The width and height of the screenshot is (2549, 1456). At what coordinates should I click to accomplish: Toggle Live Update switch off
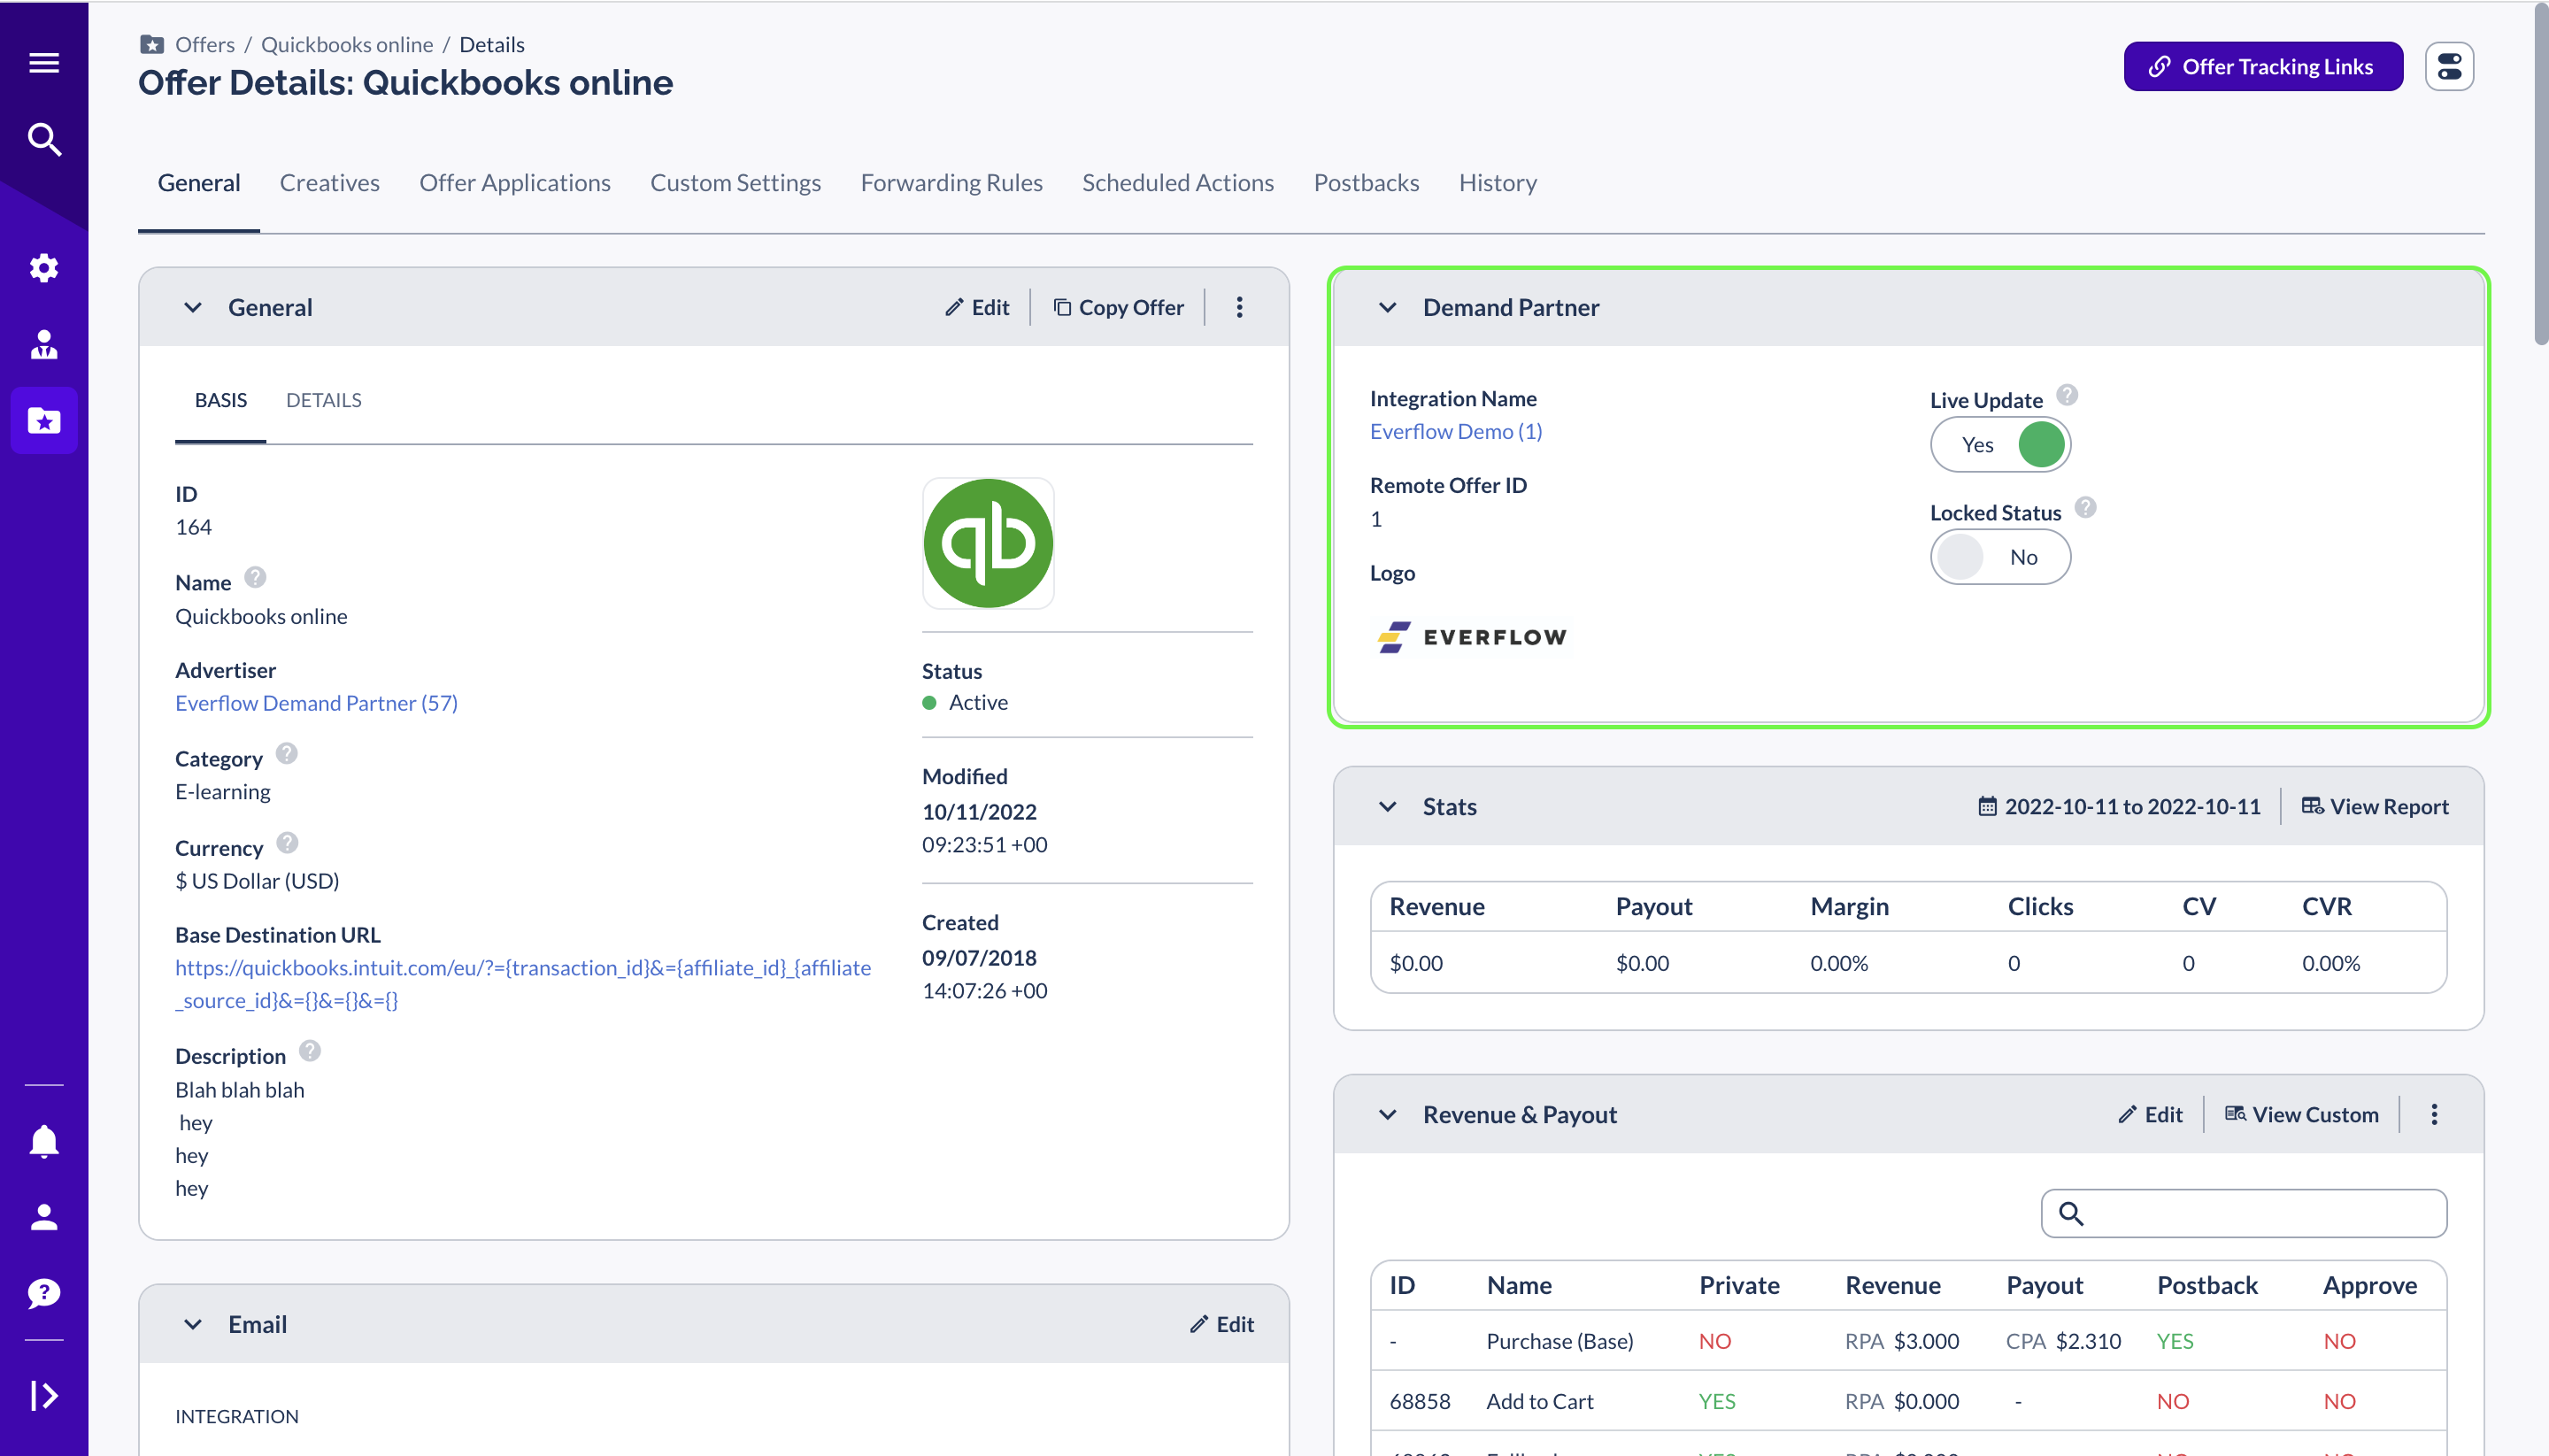coord(2000,445)
